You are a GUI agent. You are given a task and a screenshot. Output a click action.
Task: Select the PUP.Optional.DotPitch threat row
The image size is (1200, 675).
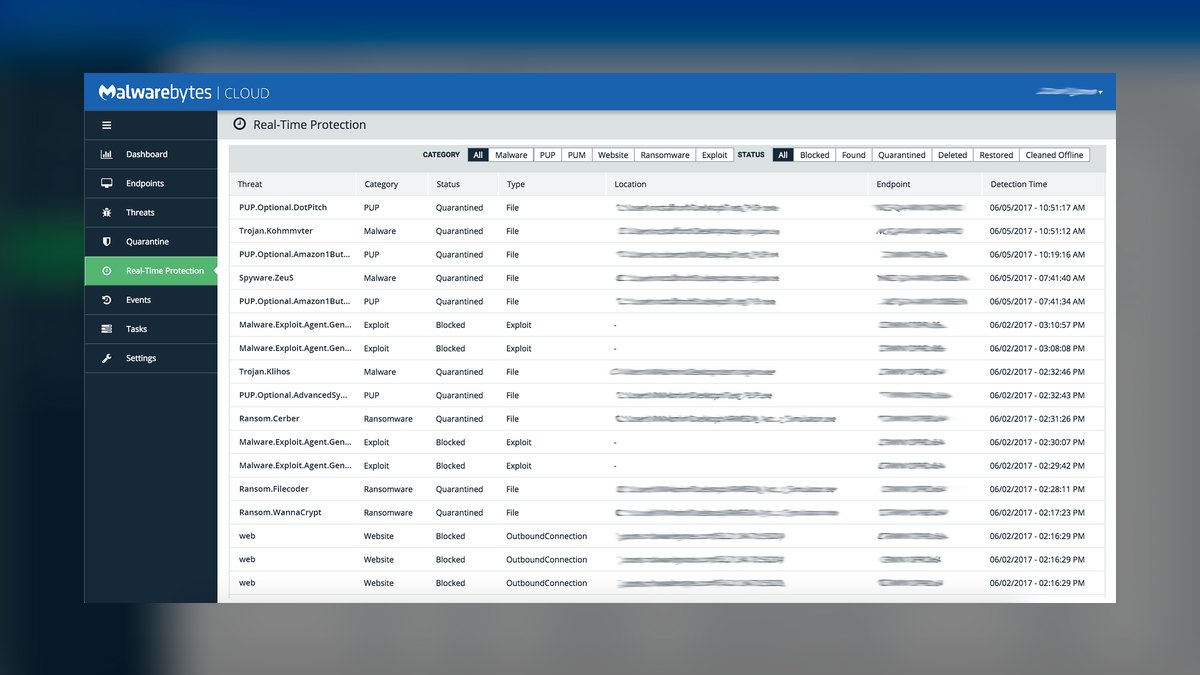[668, 207]
